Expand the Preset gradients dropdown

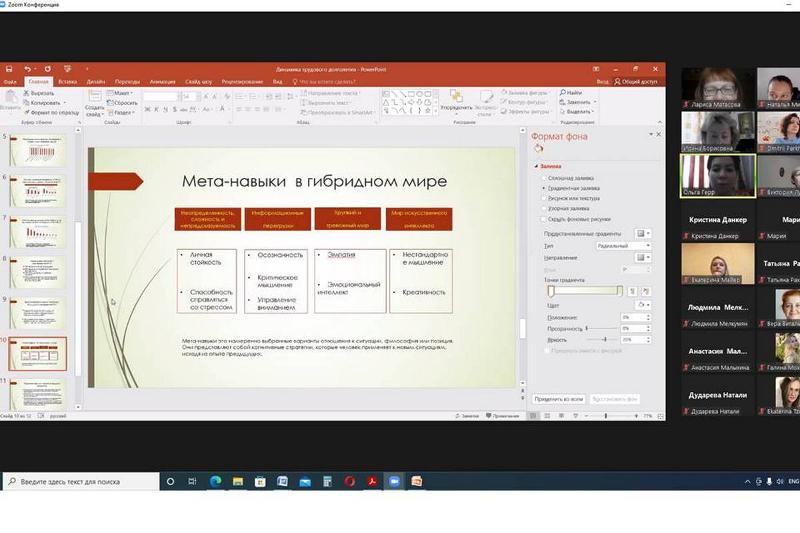[x=642, y=233]
